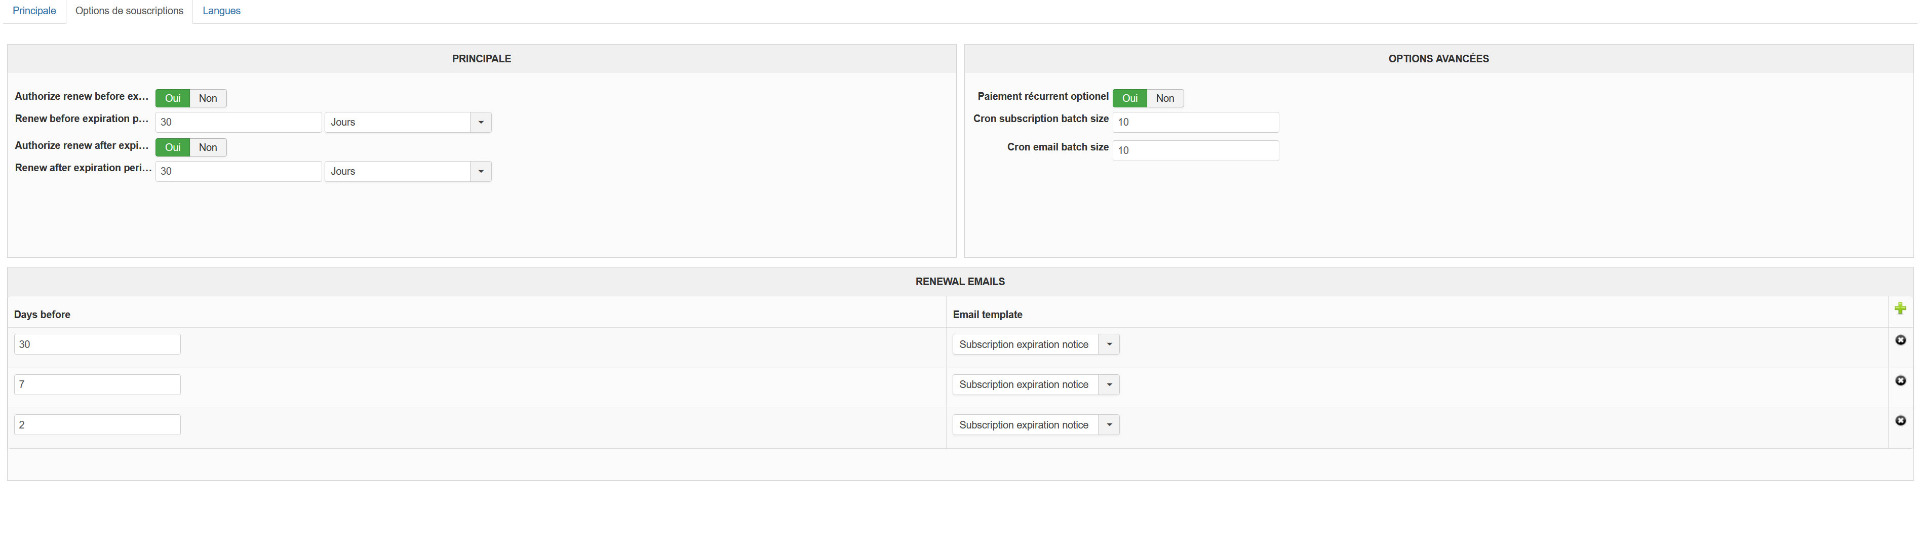Open the Langues tab
1920x549 pixels.
coord(221,11)
